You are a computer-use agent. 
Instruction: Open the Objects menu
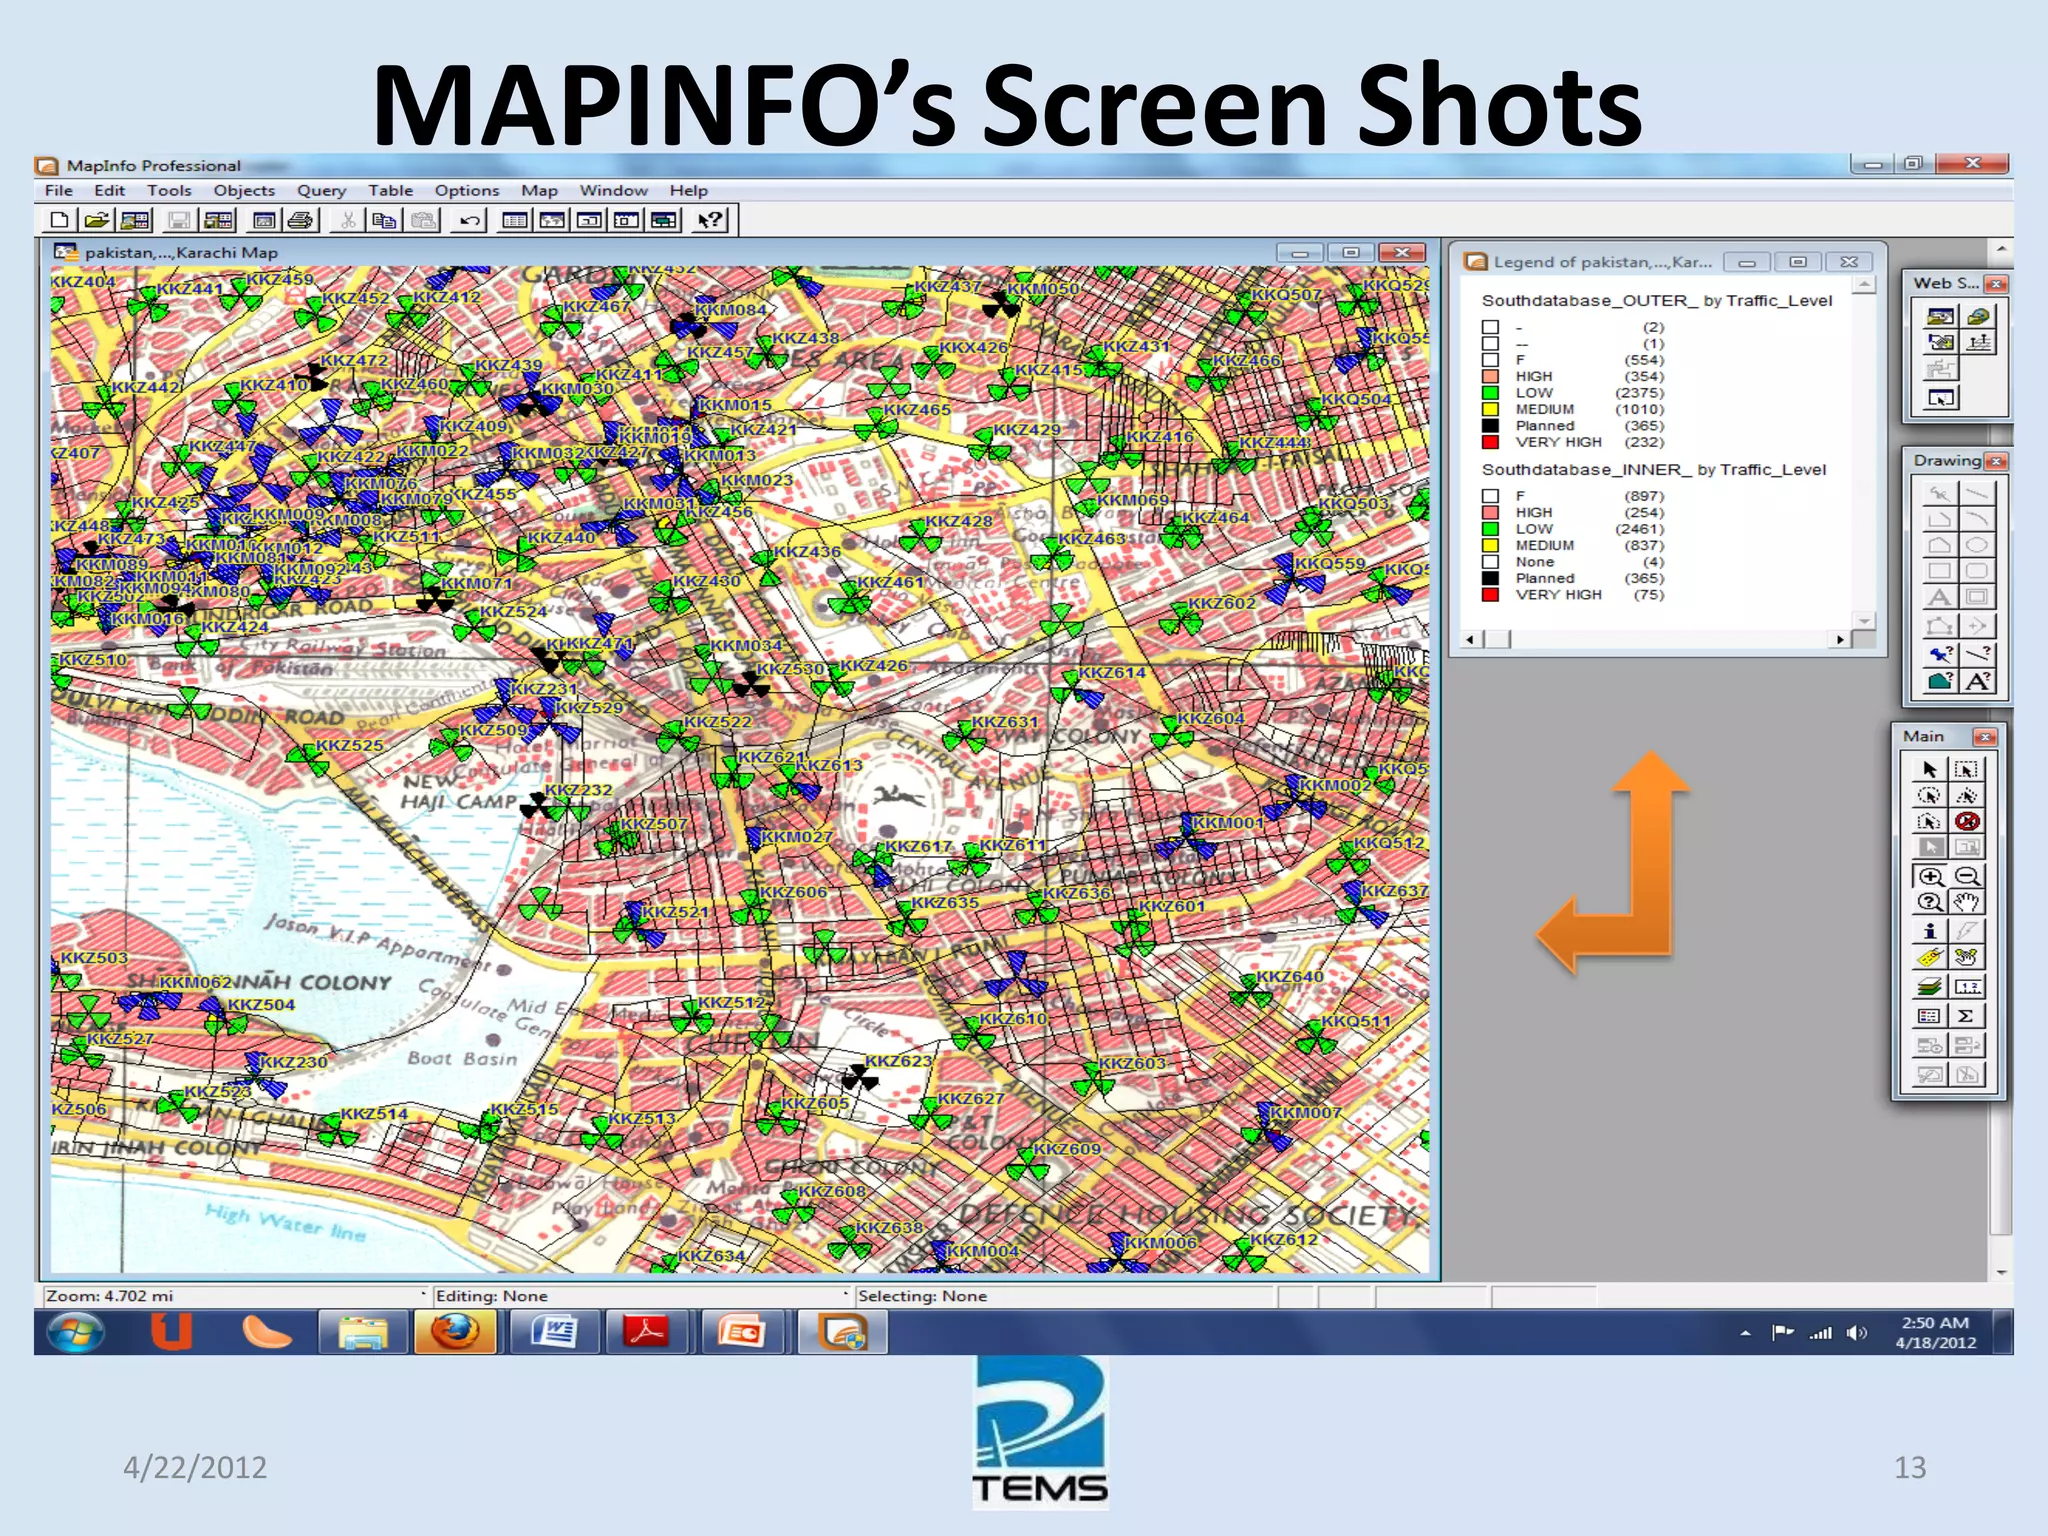tap(244, 190)
